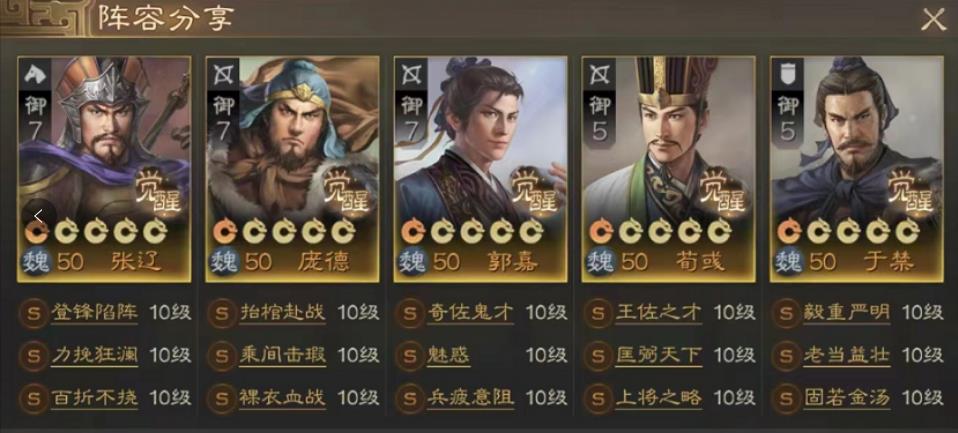
Task: Click the 裸衣血战 skill entry
Action: pyautogui.click(x=282, y=398)
